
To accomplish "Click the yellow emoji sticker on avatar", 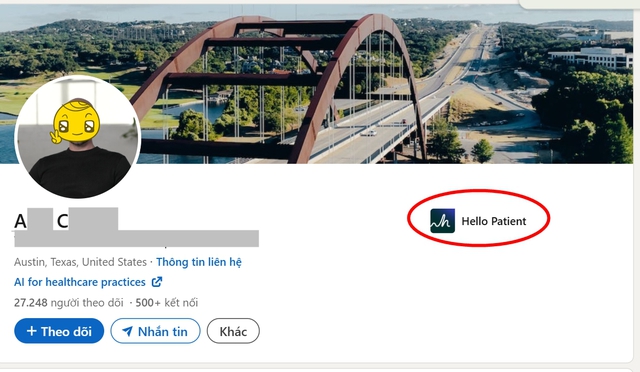I will tap(76, 121).
